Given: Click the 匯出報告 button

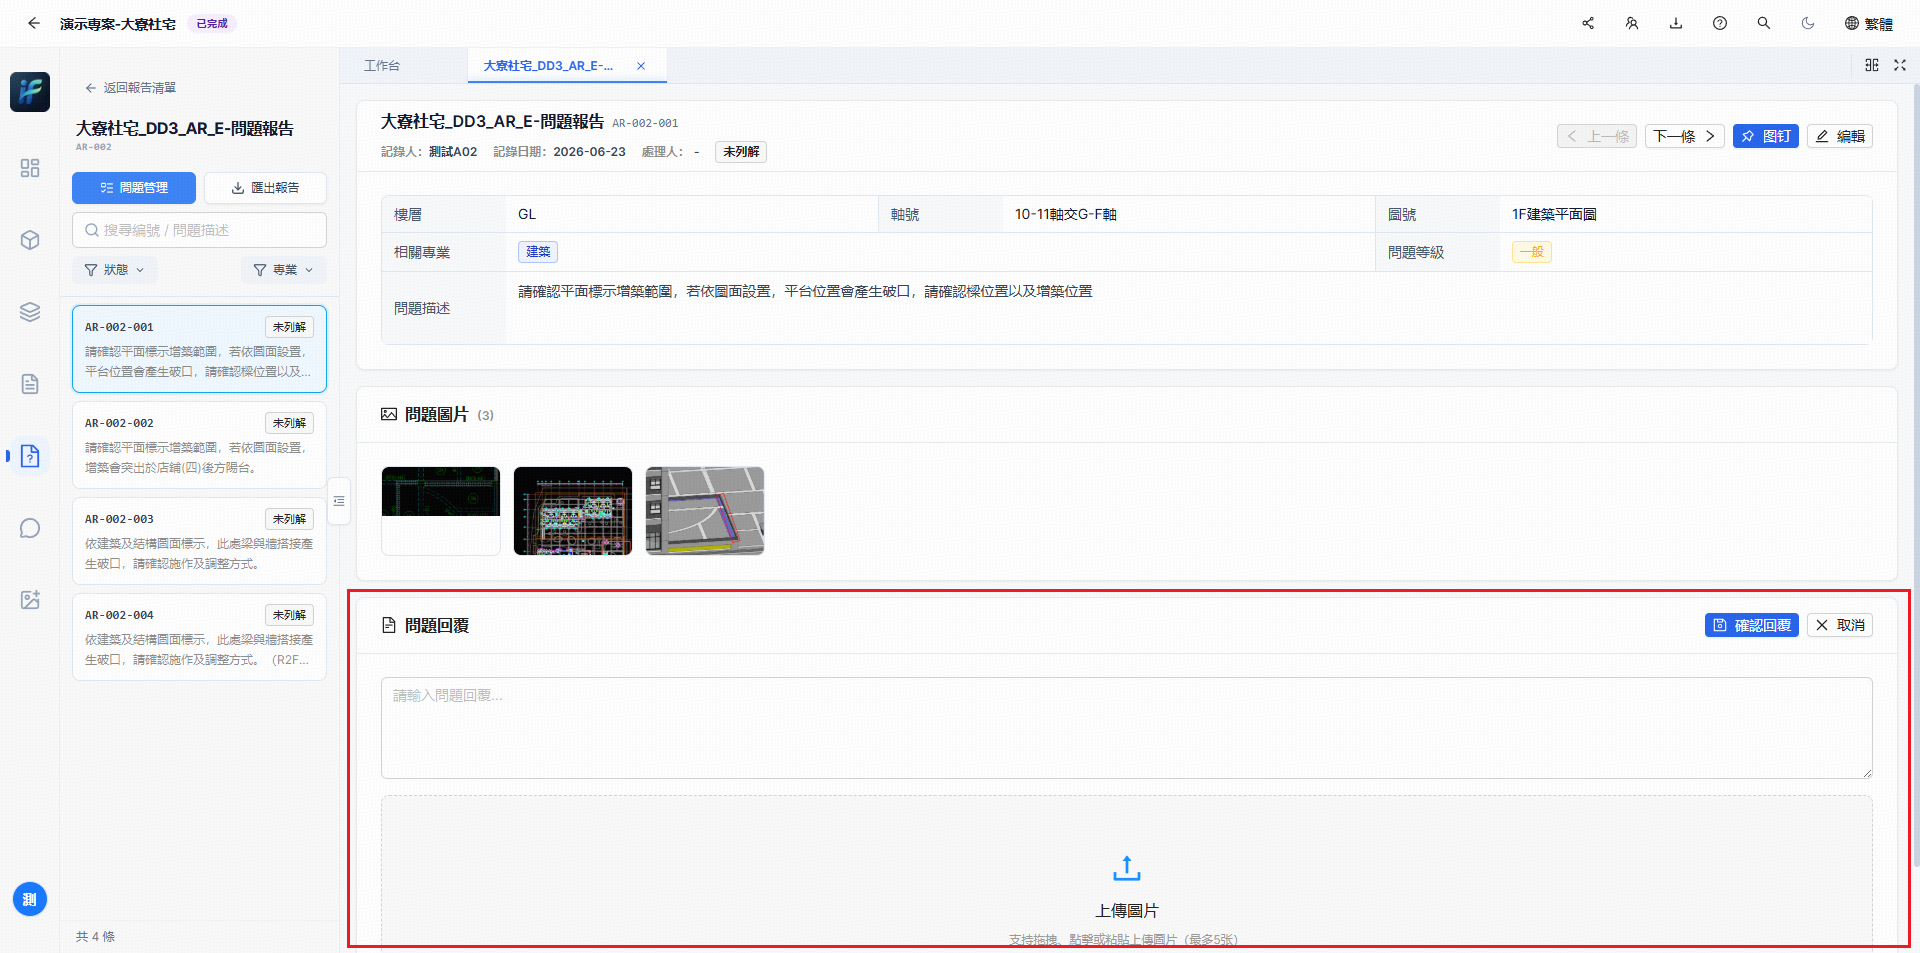Looking at the screenshot, I should (265, 188).
